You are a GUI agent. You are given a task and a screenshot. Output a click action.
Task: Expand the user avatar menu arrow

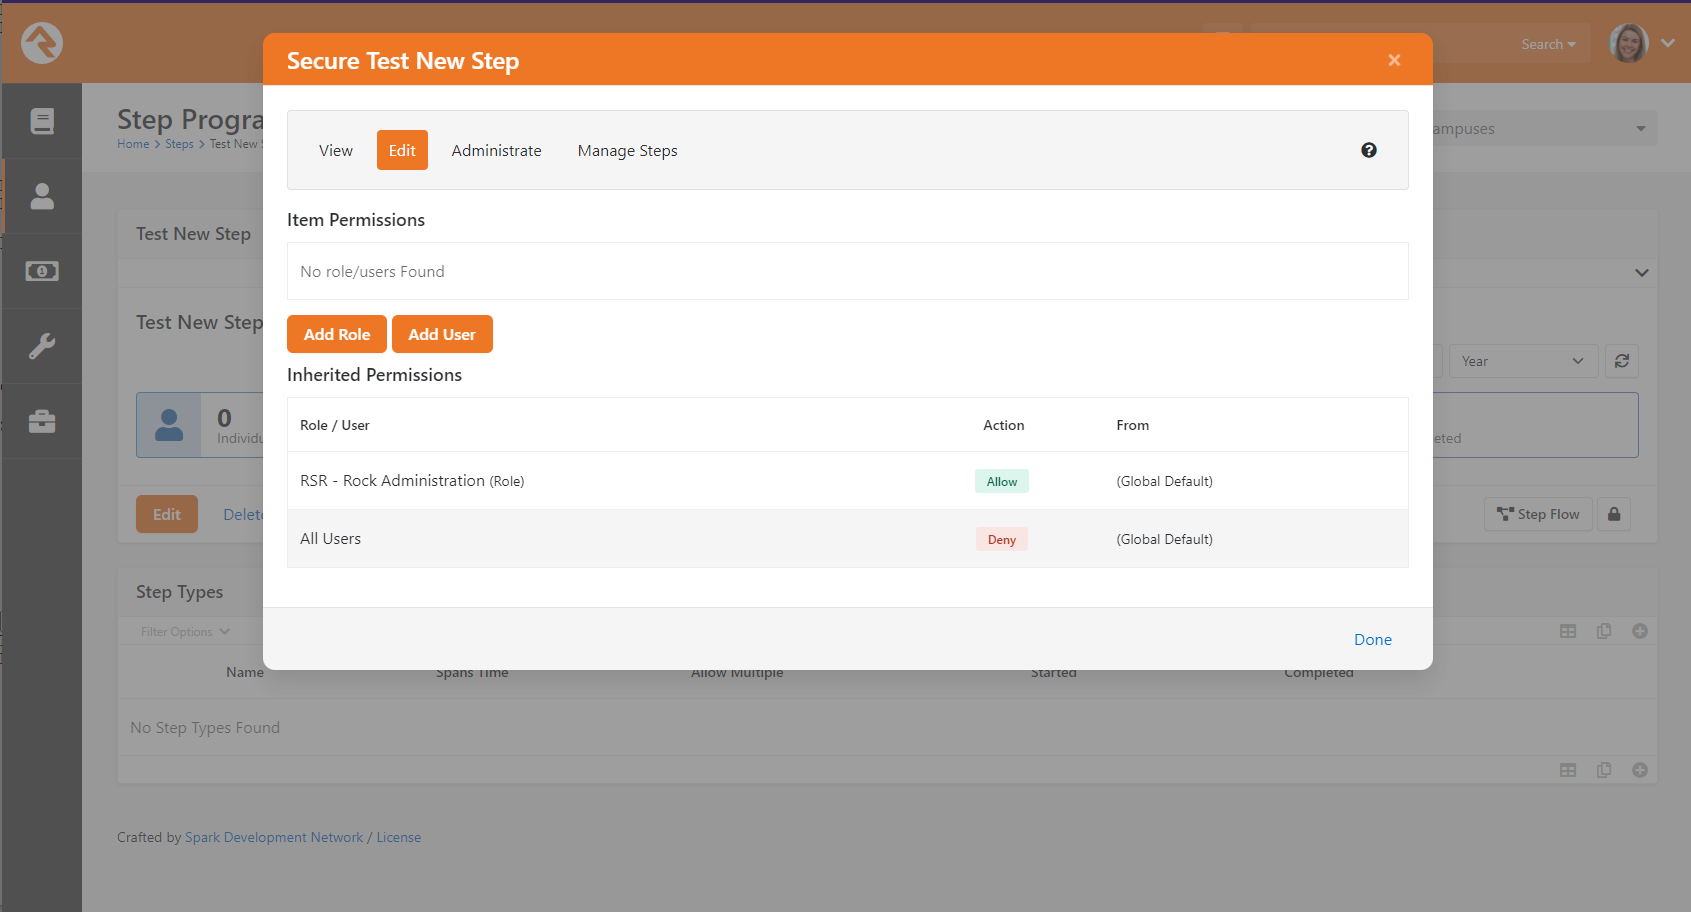tap(1668, 43)
